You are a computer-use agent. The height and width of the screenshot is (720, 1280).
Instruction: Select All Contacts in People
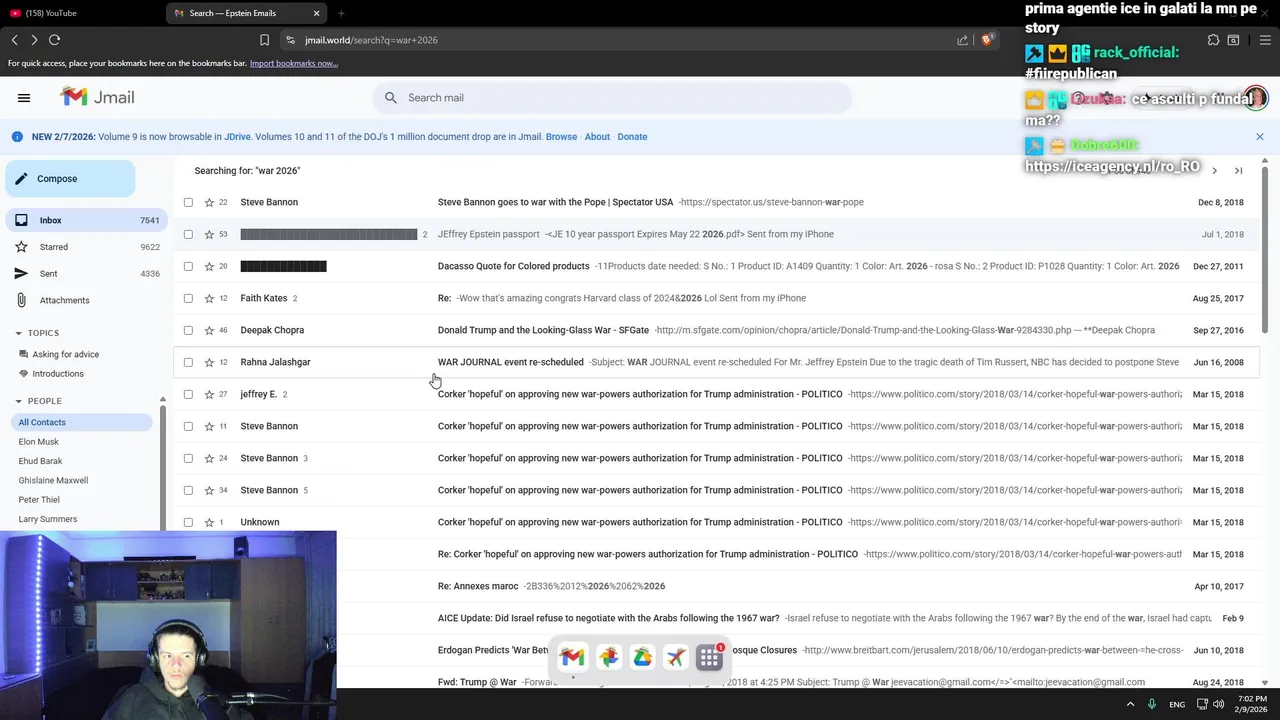[83, 422]
